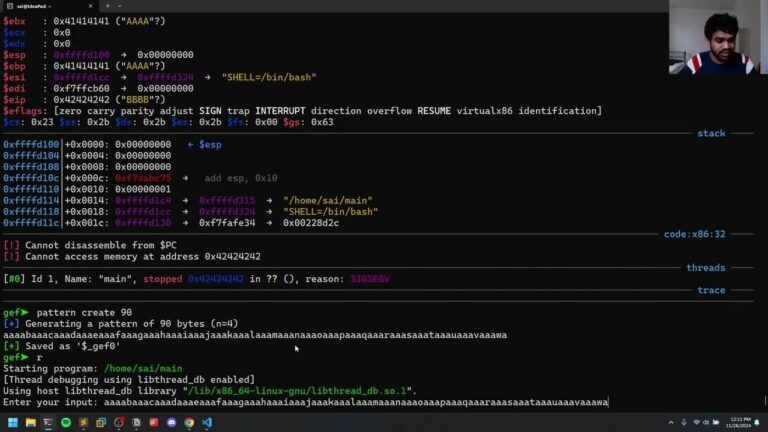Screen dimensions: 768x432
Task: Open Google Chrome from the taskbar
Action: pyautogui.click(x=188, y=423)
